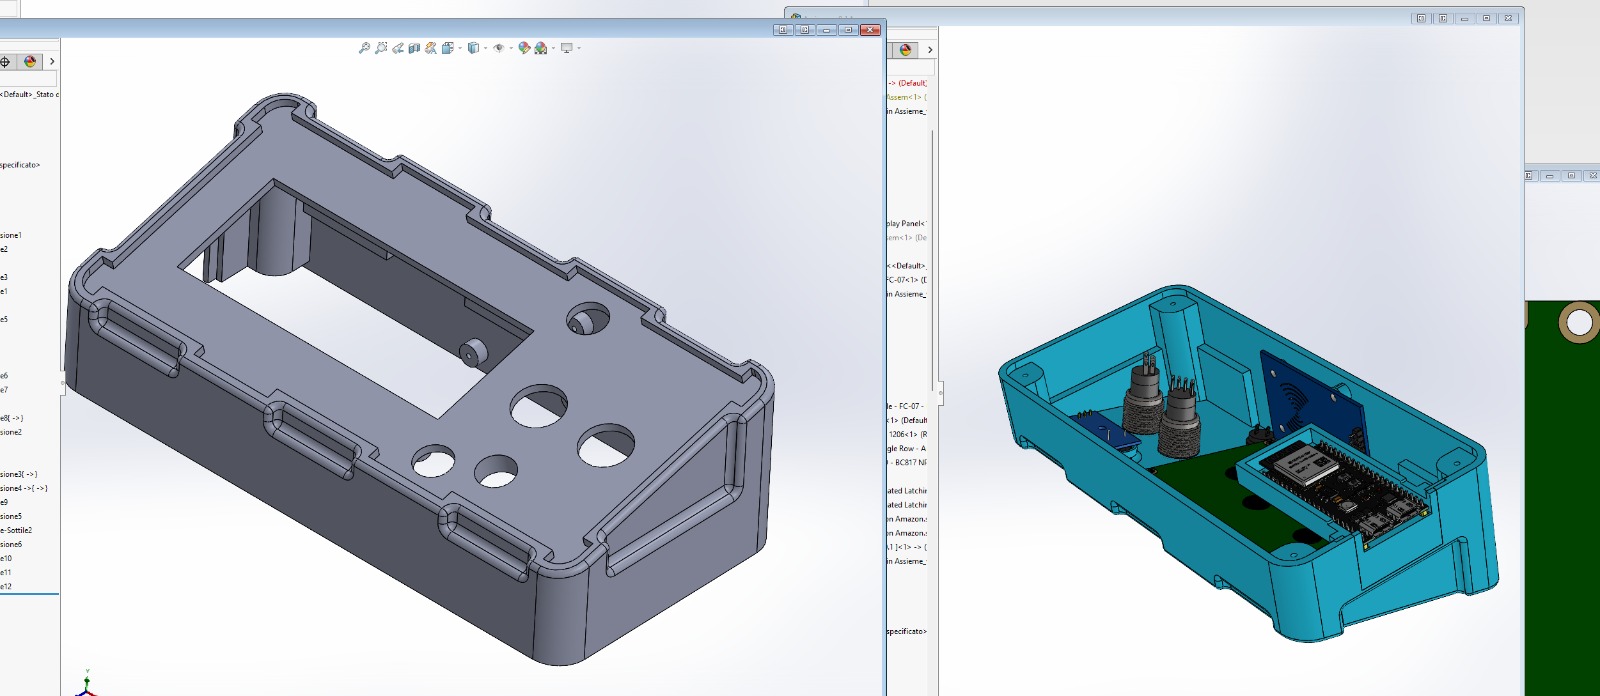Click the Display Style icon
This screenshot has height=696, width=1600.
tap(473, 48)
